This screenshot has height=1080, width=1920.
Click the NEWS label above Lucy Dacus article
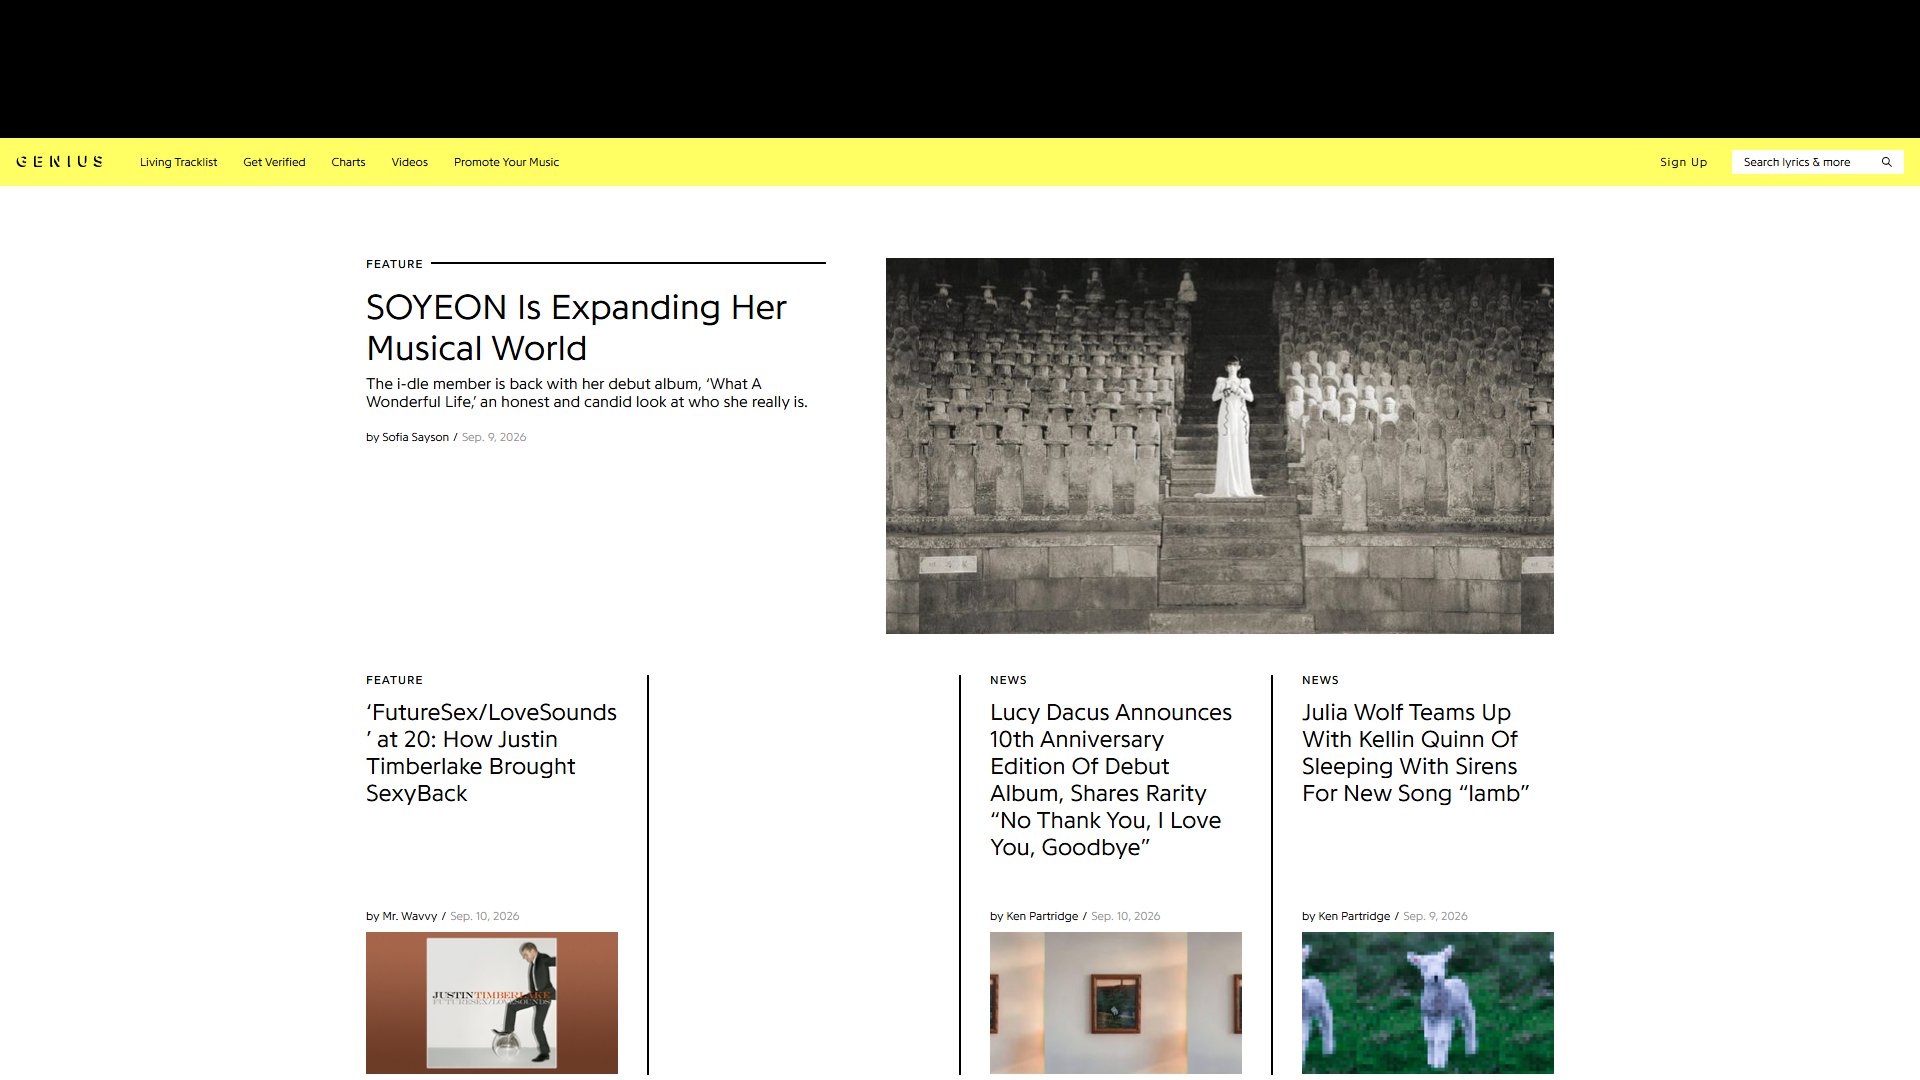point(1008,680)
